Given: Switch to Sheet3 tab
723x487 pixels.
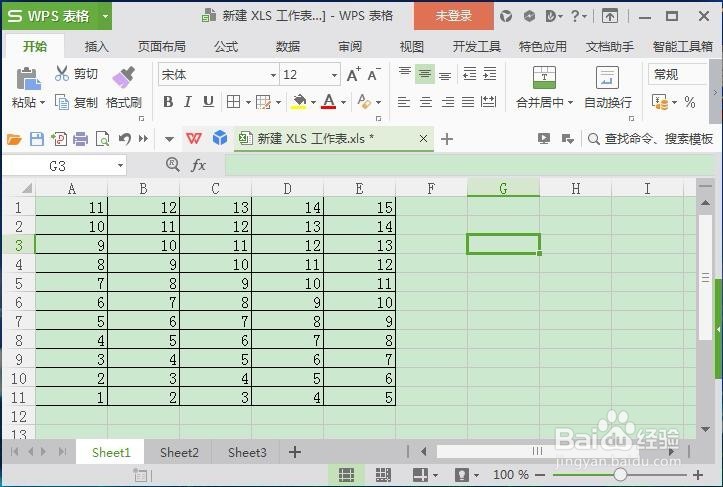Looking at the screenshot, I should (x=247, y=452).
